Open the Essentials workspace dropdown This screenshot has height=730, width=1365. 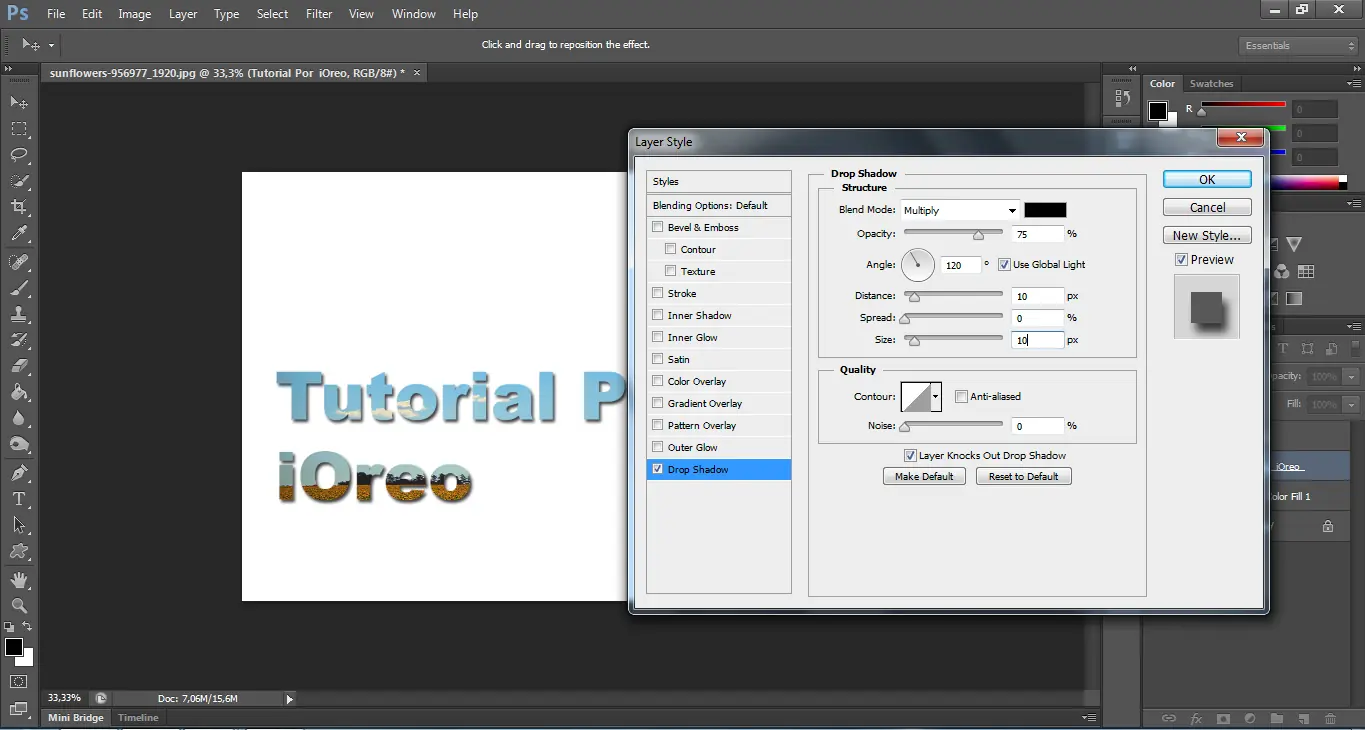click(1299, 46)
